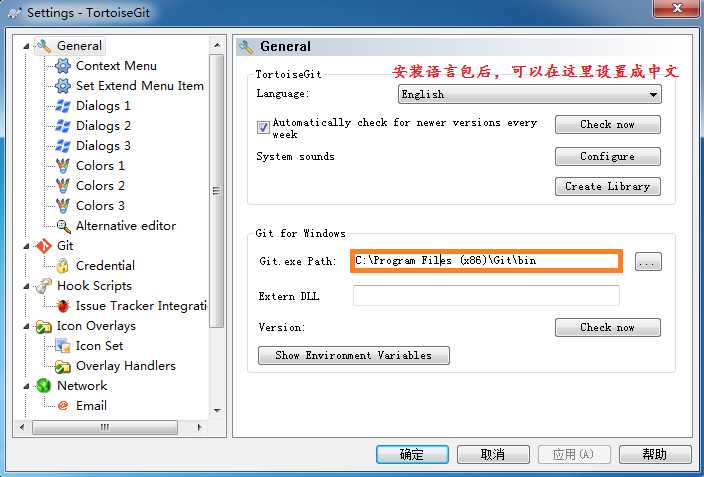Click the Dialogs 3 windows icon
Viewport: 704px width, 477px height.
pyautogui.click(x=62, y=146)
